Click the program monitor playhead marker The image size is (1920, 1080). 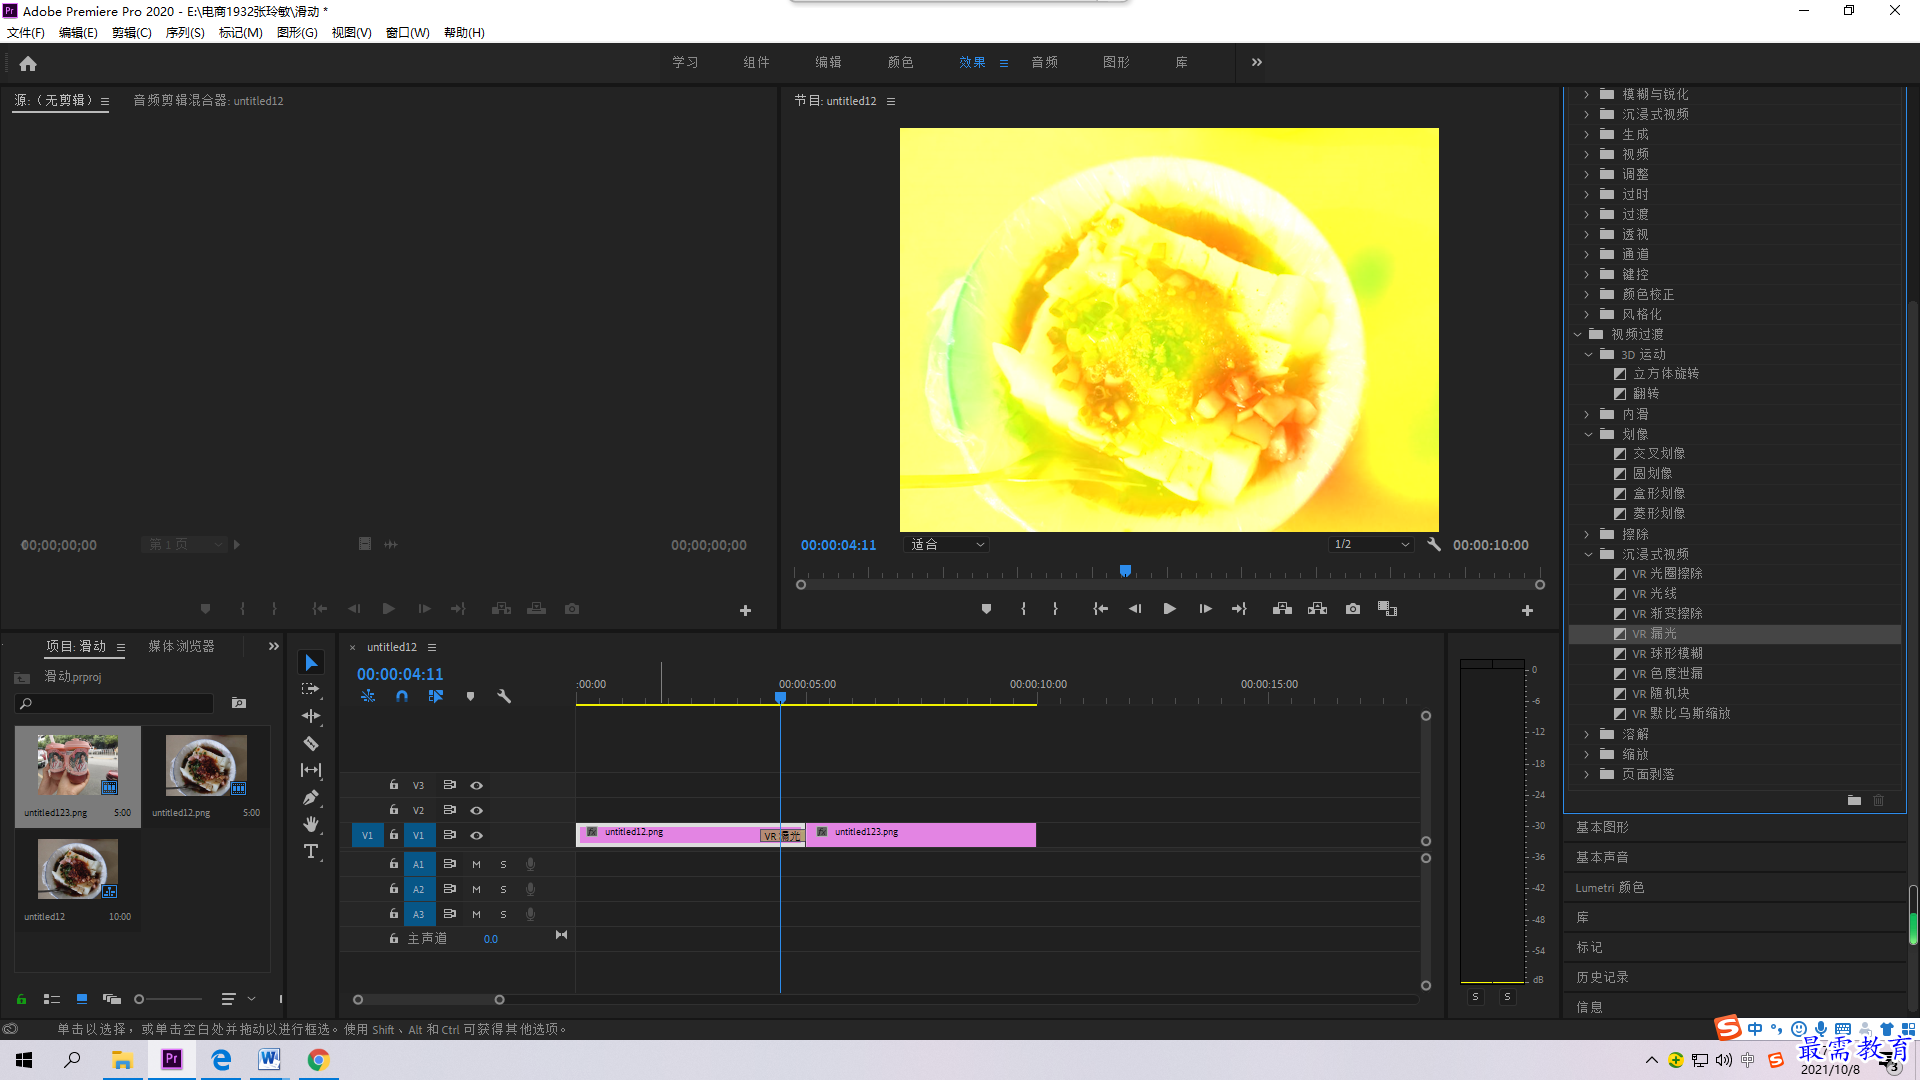tap(1126, 571)
